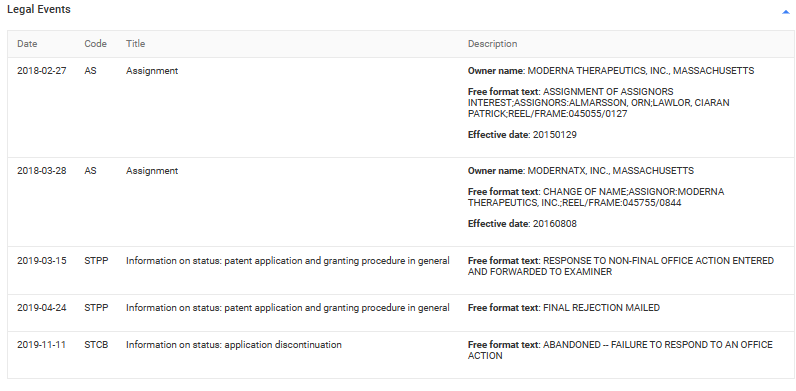The image size is (796, 391).
Task: Click the CHANGE OF NAME free format text
Action: 596,198
